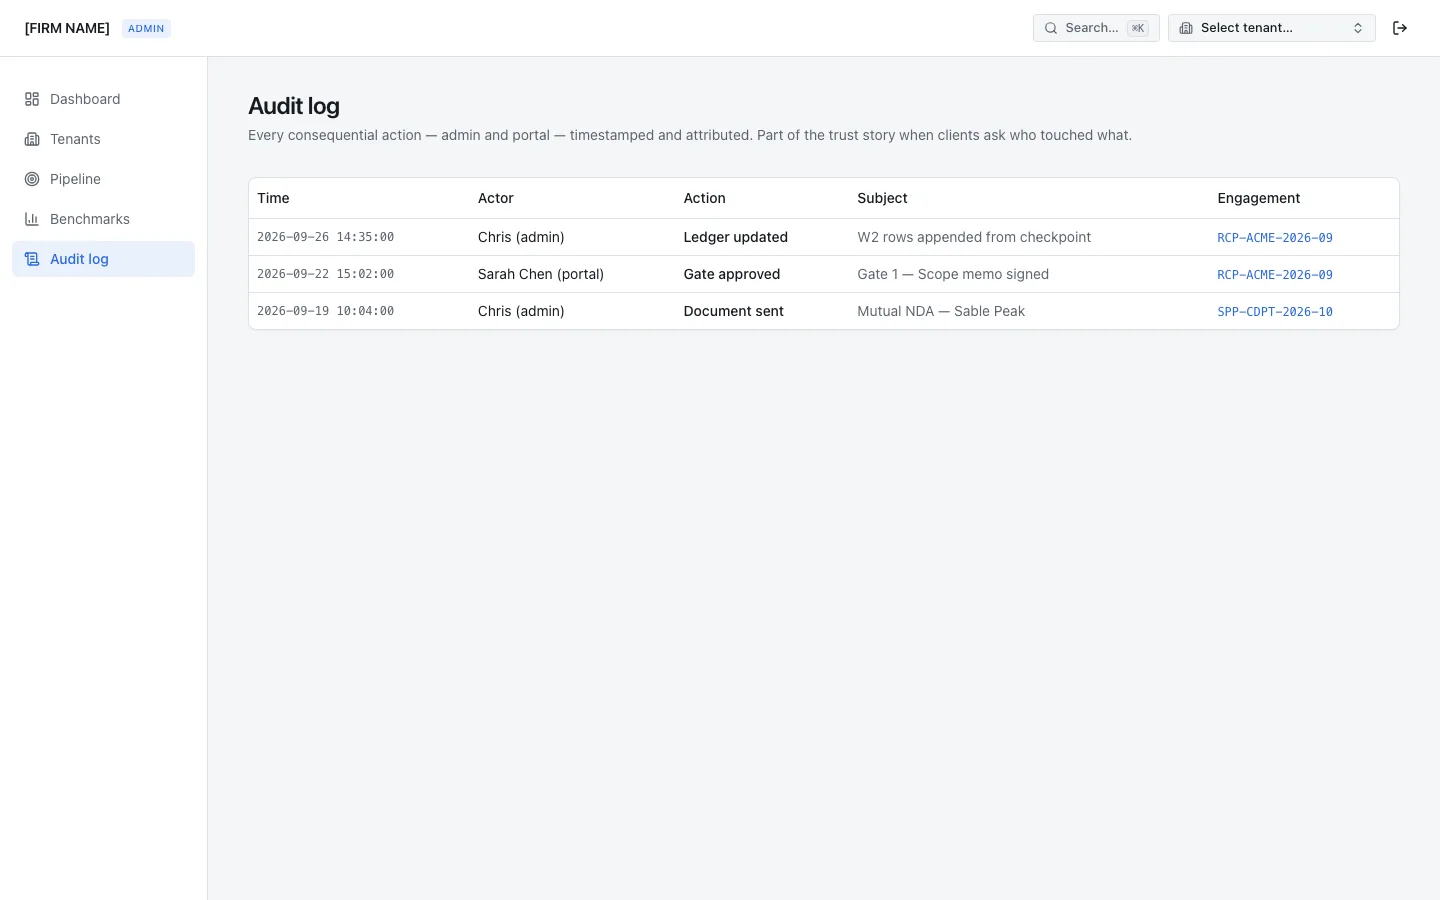Expand tenant selector using chevron arrows
The image size is (1440, 900).
[x=1358, y=28]
